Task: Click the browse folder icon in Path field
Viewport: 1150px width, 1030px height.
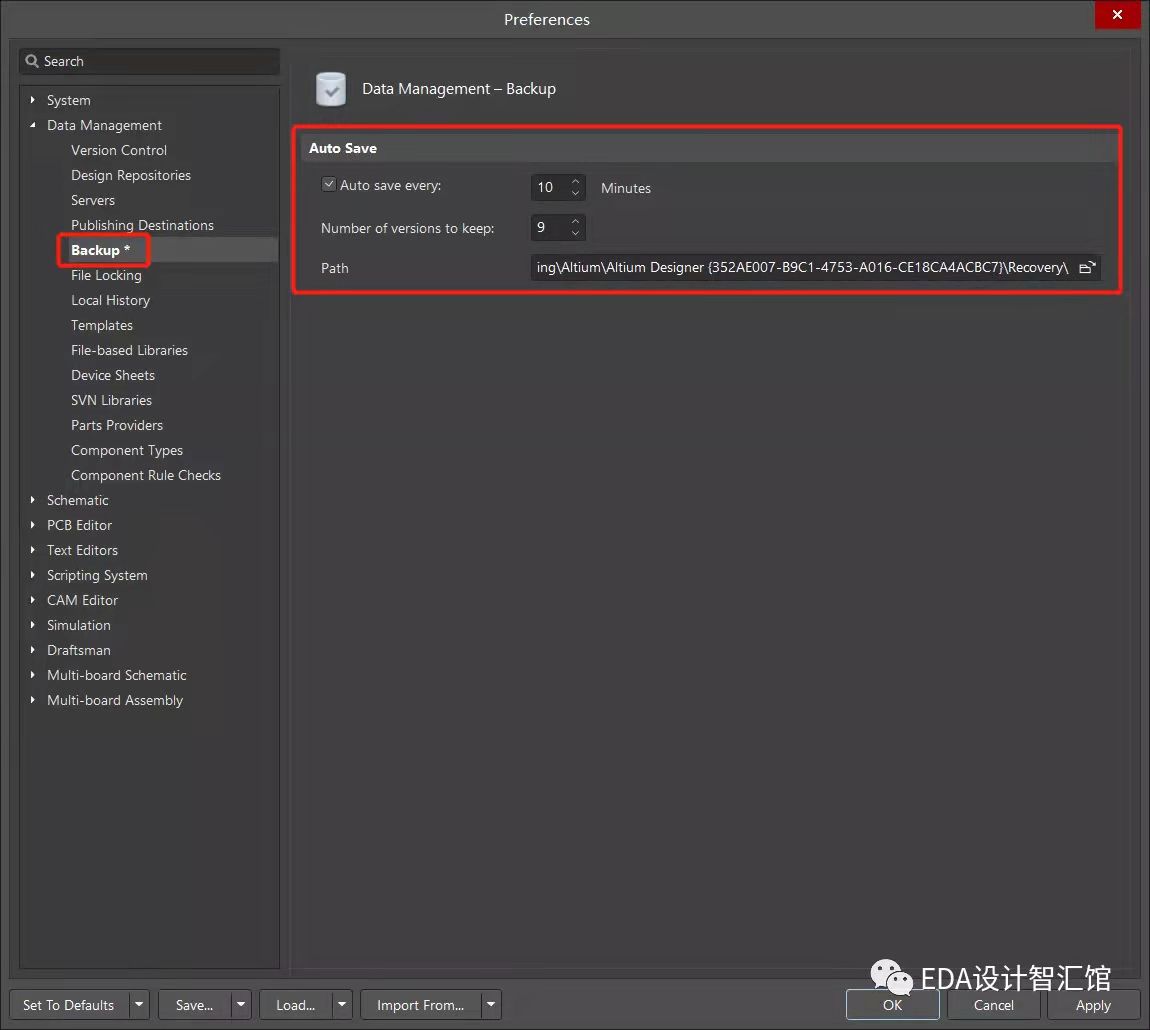Action: (1087, 268)
